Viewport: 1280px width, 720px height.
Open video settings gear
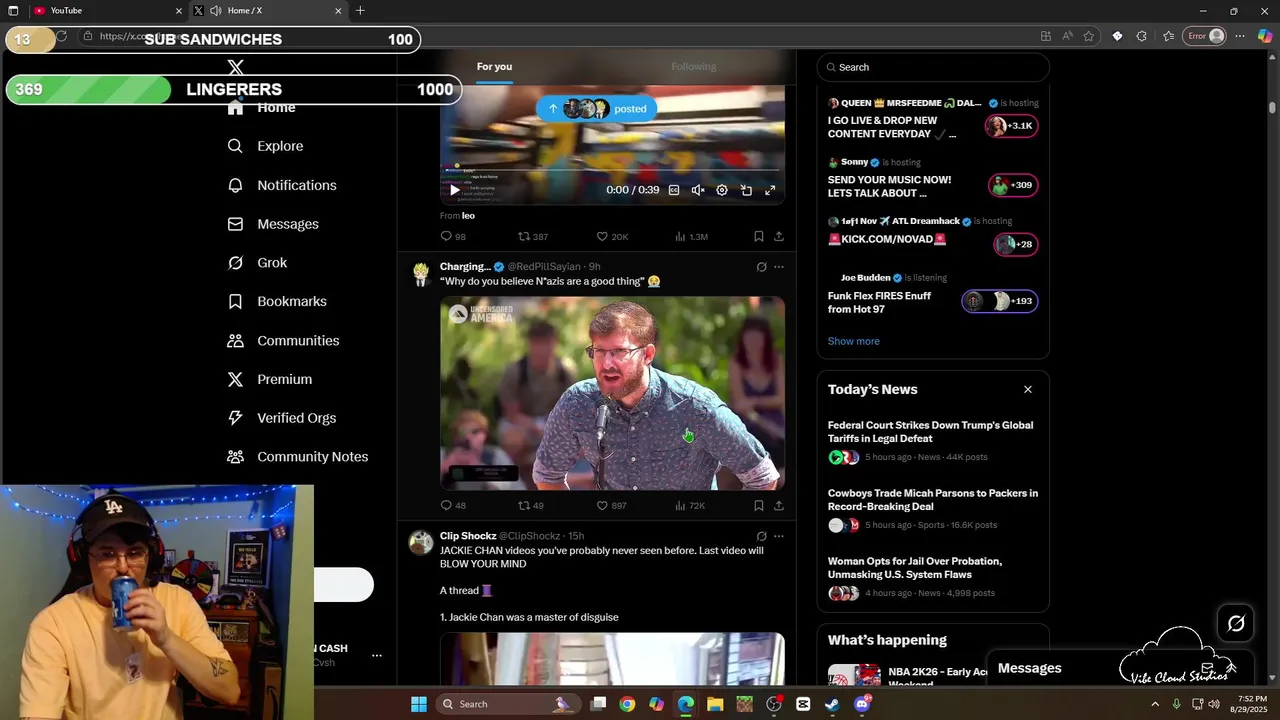pyautogui.click(x=722, y=190)
